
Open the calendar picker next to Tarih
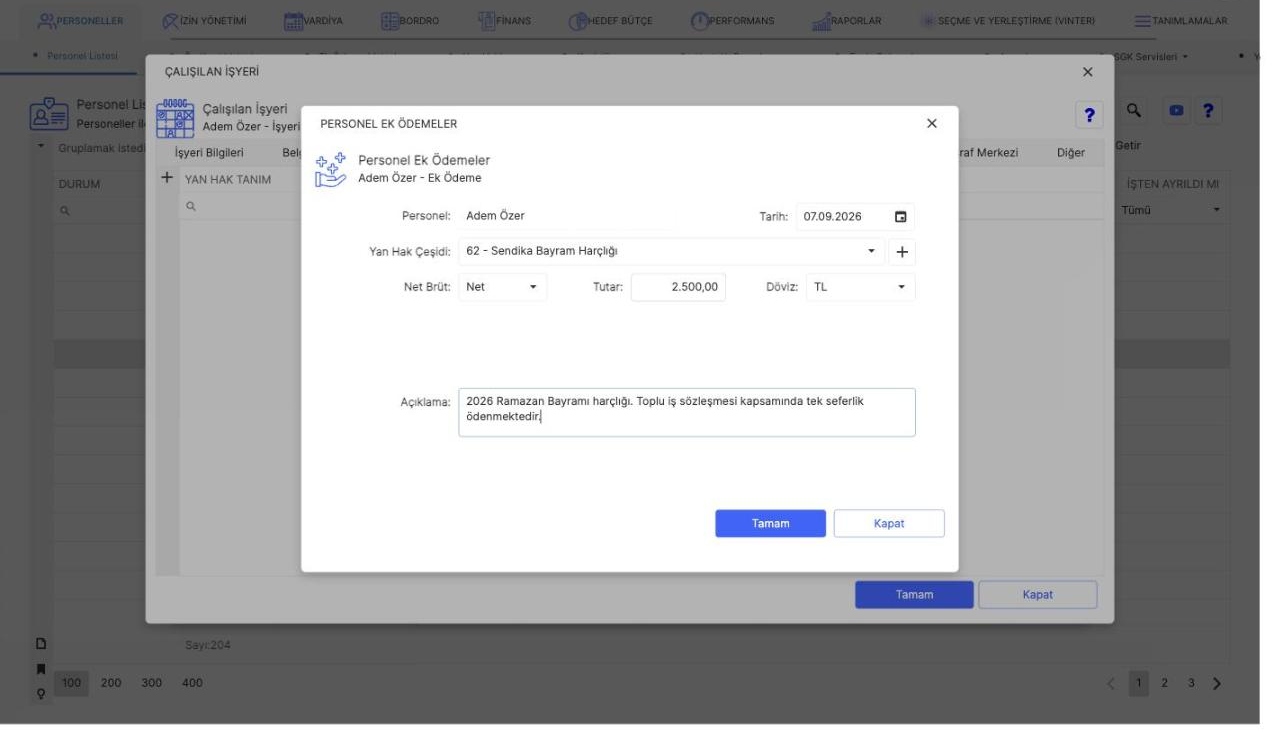(x=900, y=217)
